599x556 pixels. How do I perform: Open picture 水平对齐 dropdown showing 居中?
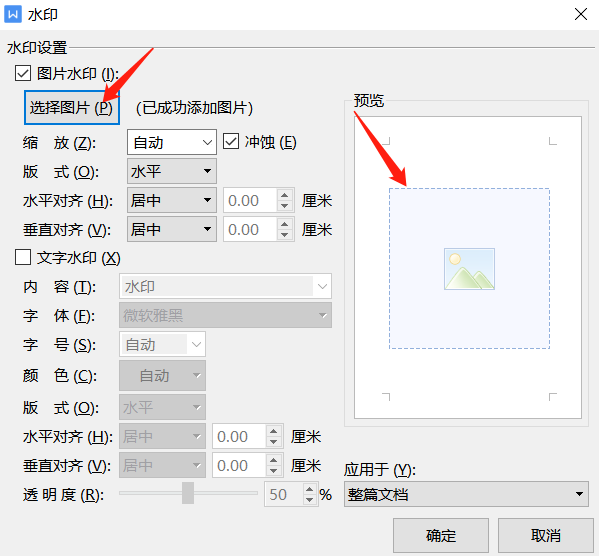172,200
